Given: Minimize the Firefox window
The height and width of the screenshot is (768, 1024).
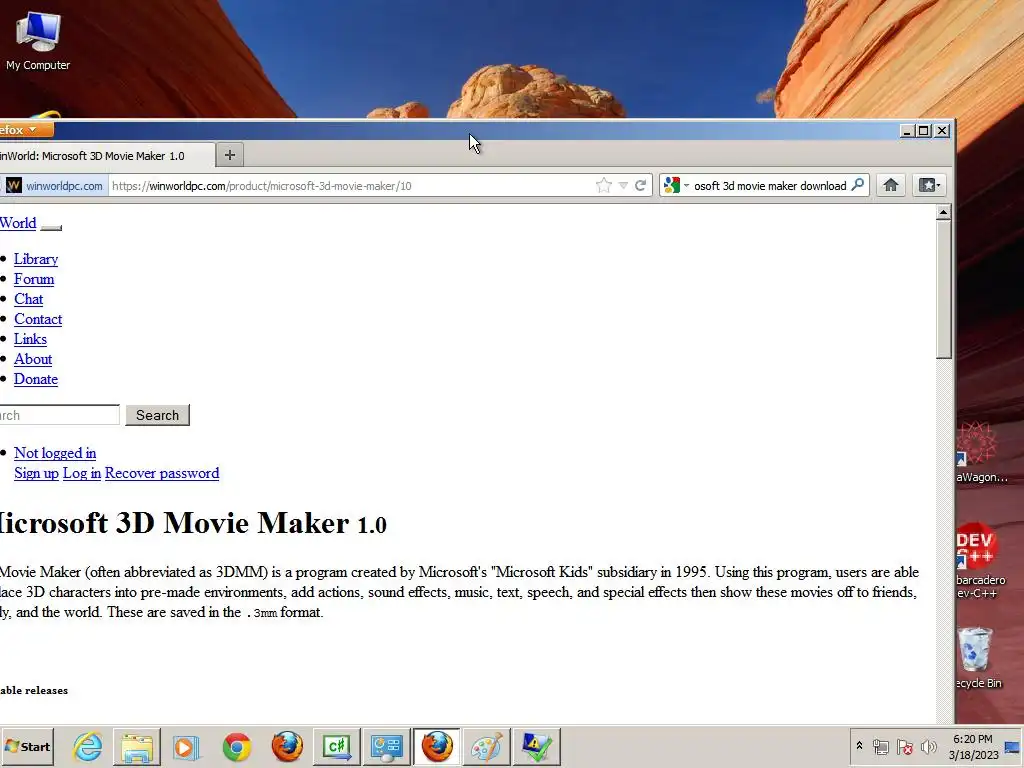Looking at the screenshot, I should pyautogui.click(x=906, y=131).
